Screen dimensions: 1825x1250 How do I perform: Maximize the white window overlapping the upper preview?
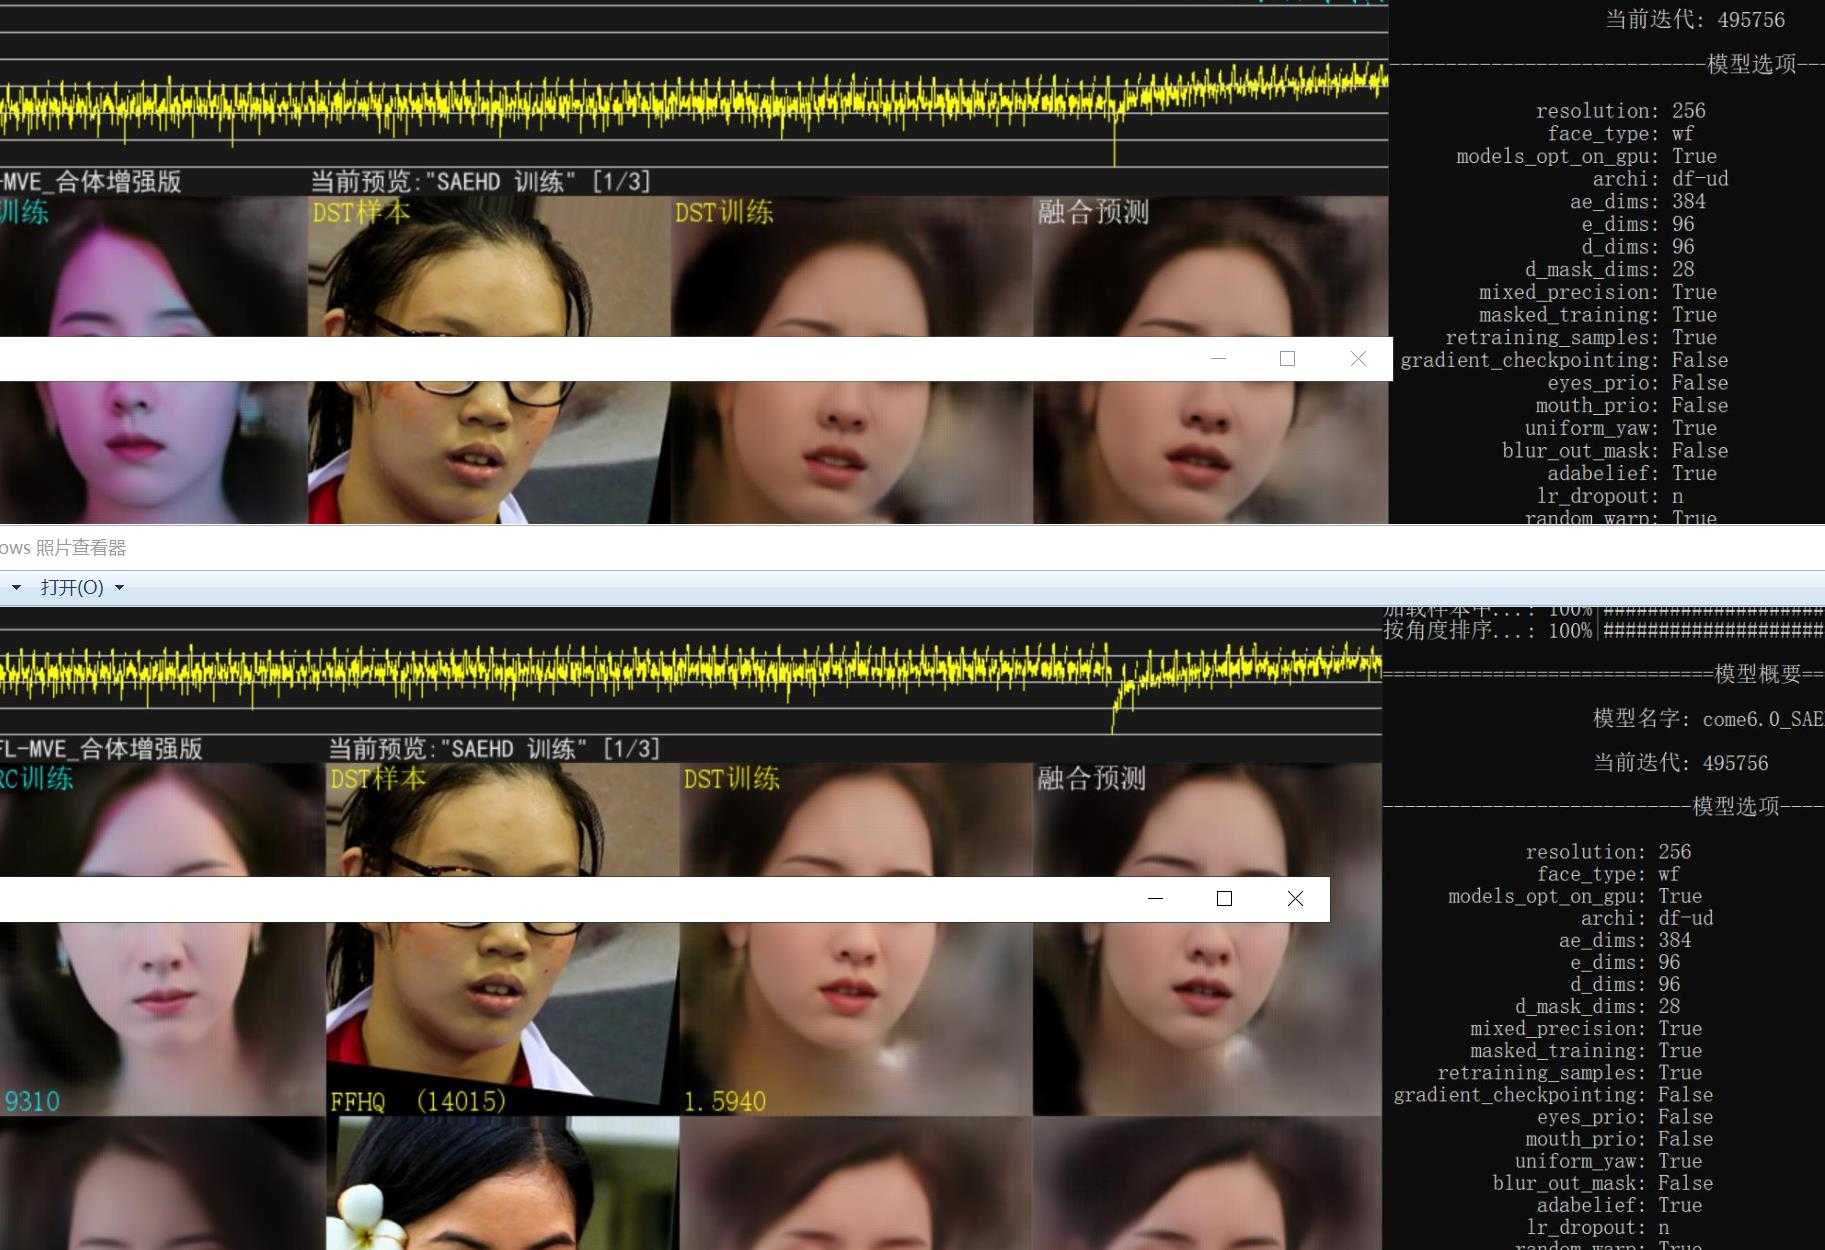1288,358
